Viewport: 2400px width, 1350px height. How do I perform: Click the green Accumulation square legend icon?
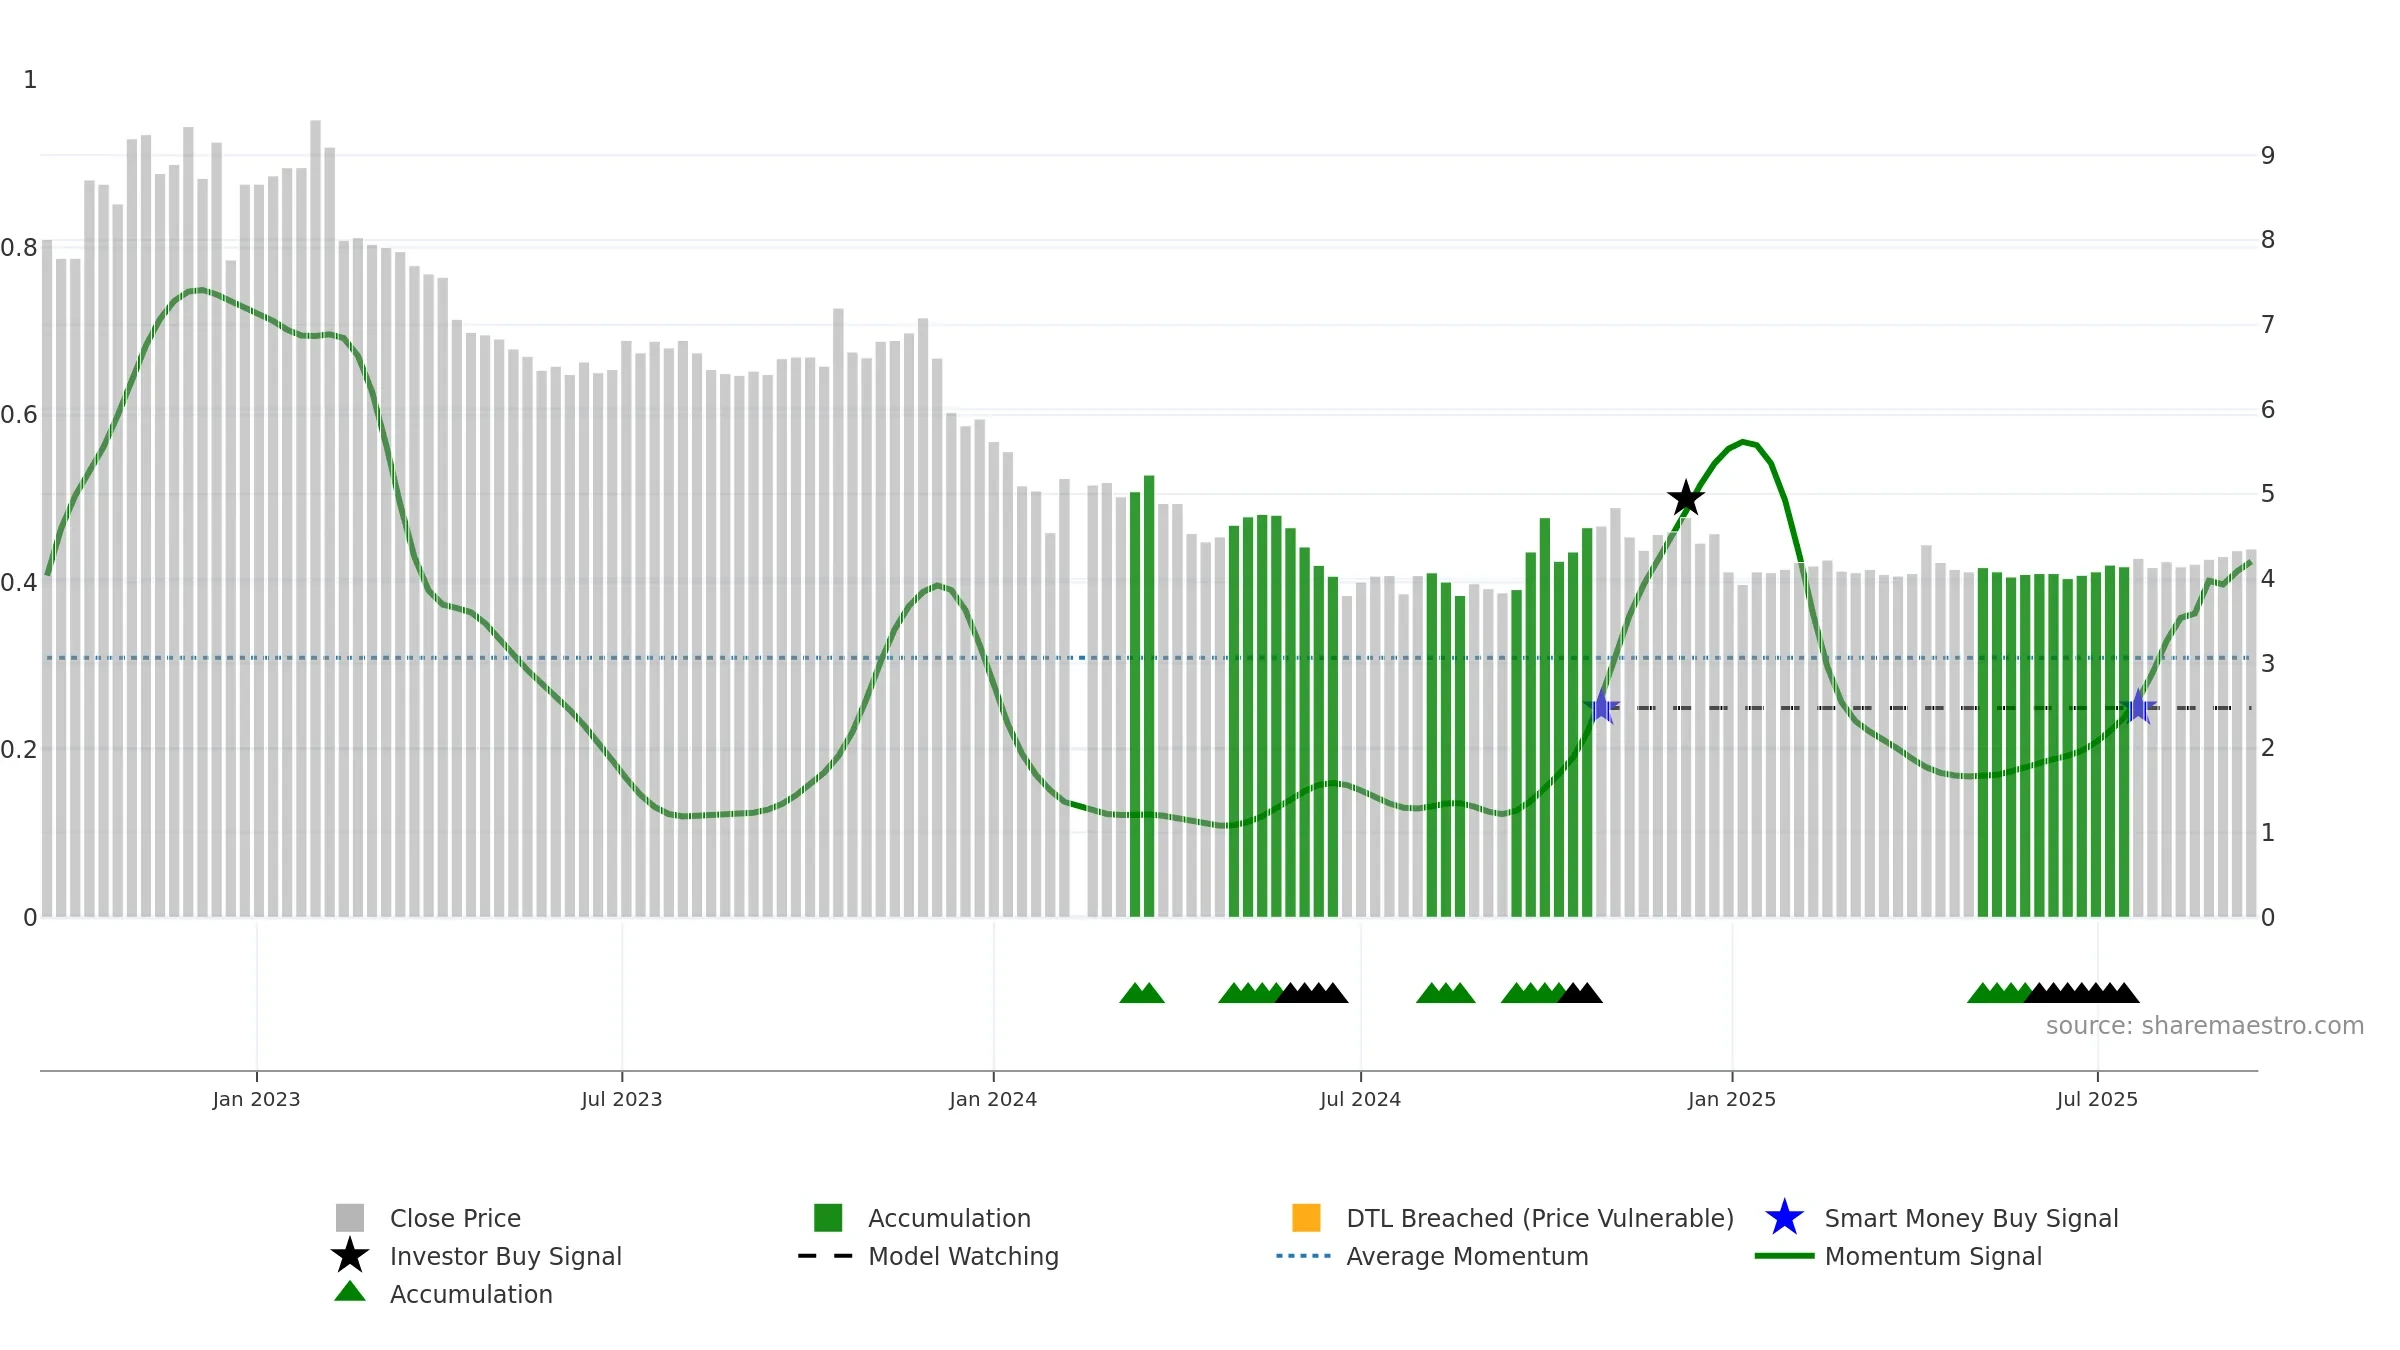[828, 1218]
